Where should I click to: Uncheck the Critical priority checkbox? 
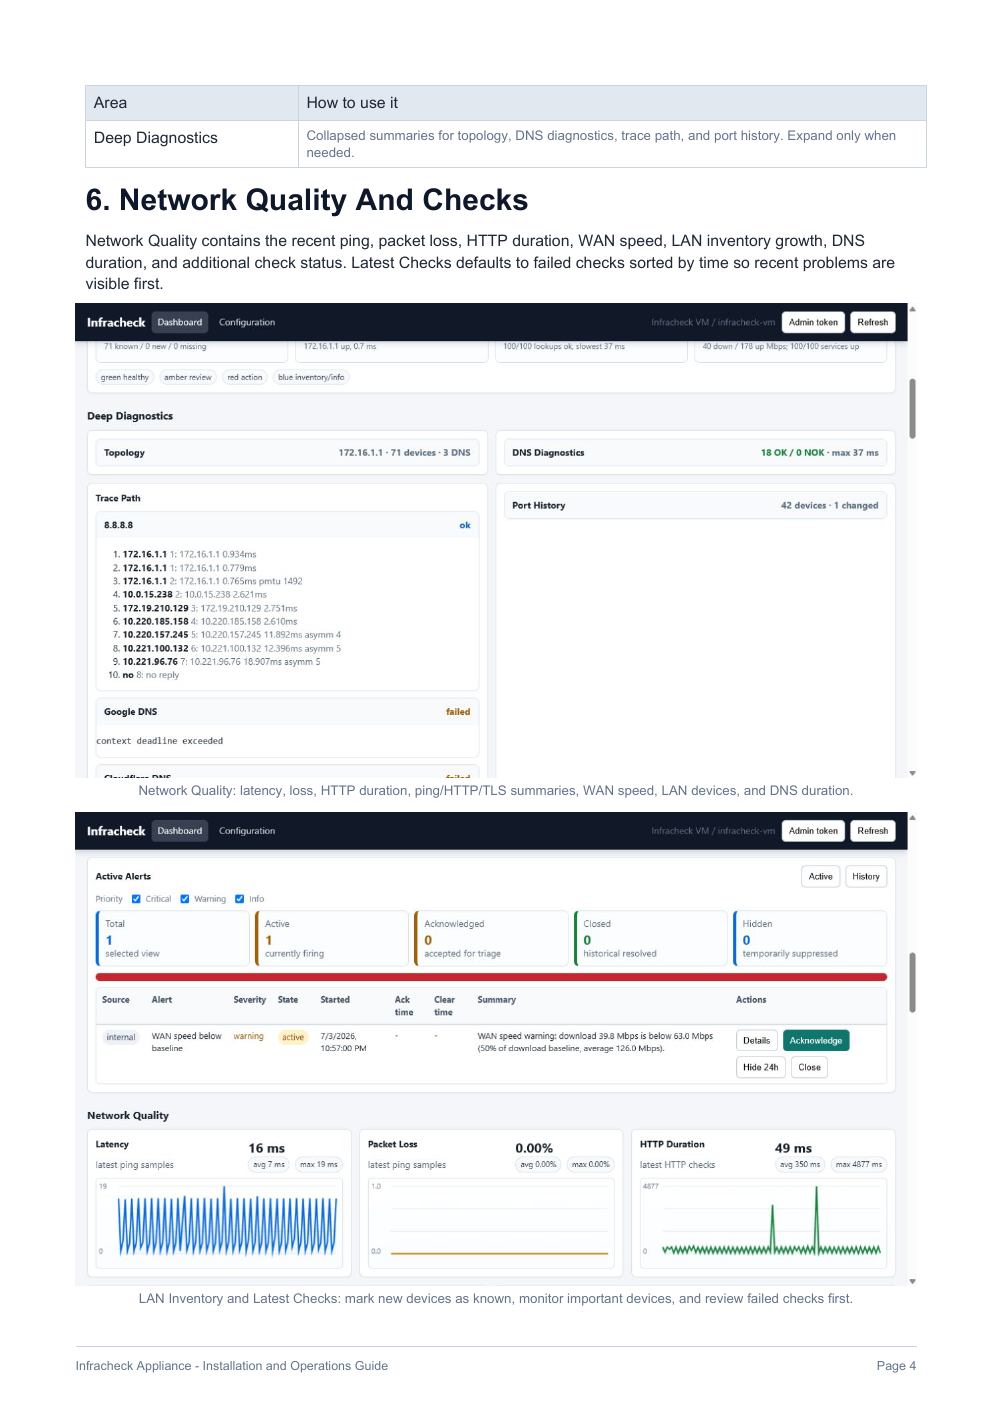[137, 899]
